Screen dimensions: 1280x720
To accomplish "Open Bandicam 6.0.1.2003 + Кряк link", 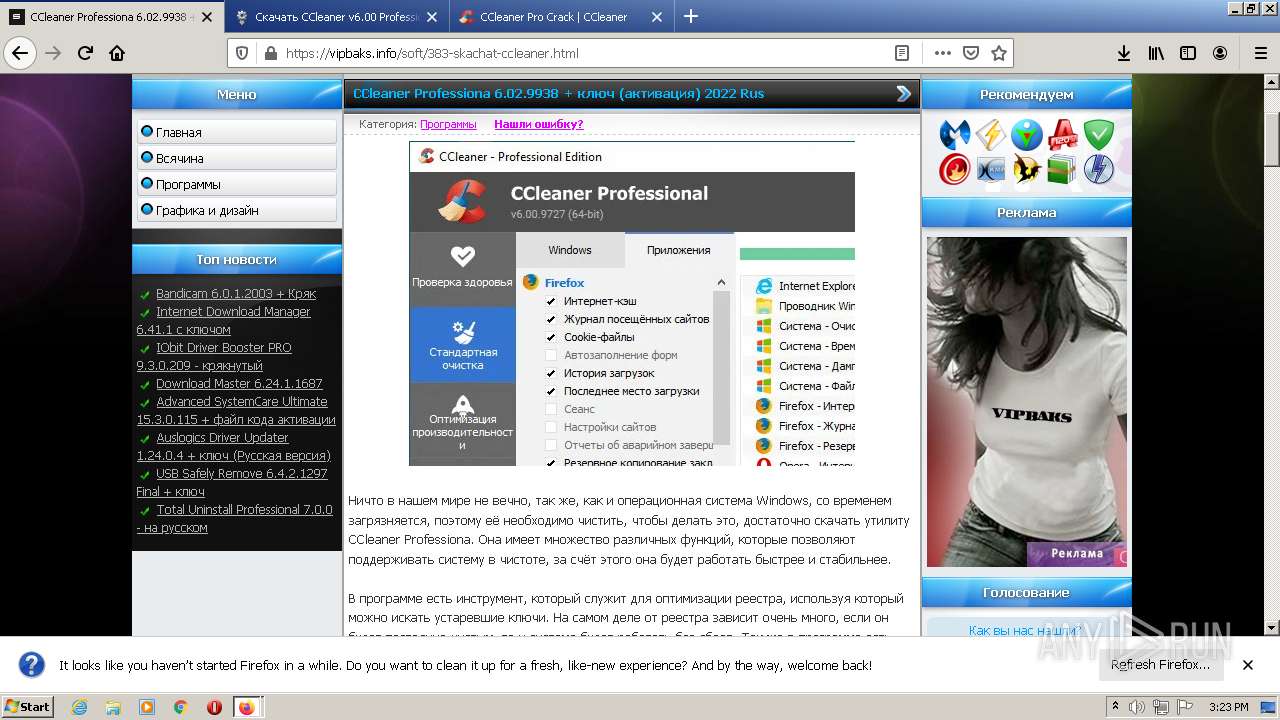I will tap(236, 293).
